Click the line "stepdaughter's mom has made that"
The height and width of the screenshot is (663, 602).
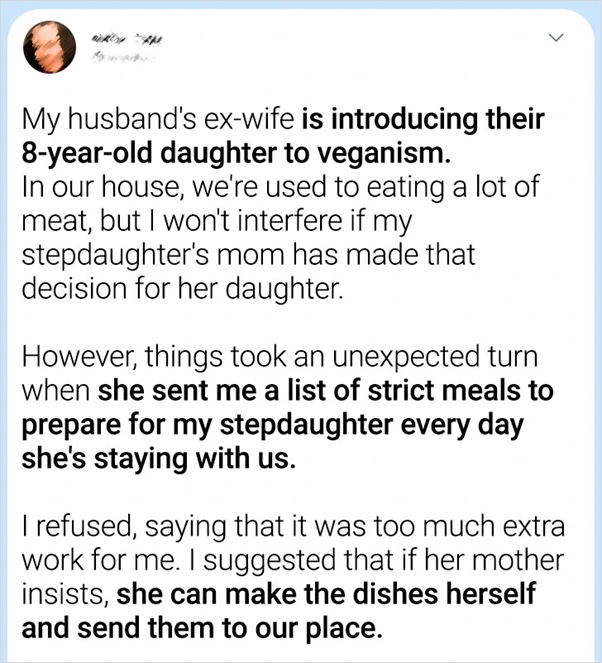tap(248, 254)
